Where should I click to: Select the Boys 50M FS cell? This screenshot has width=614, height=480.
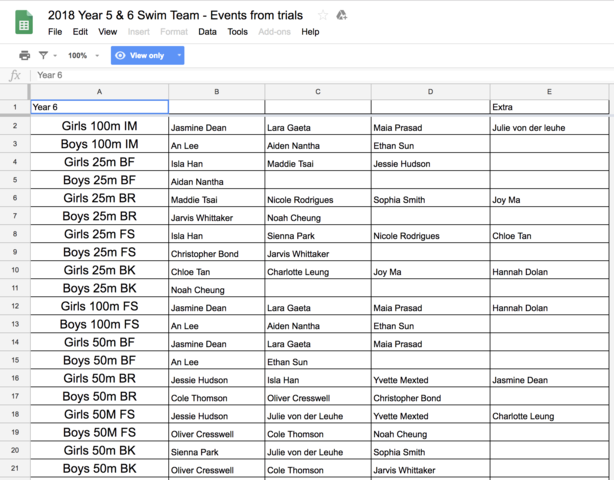[x=99, y=432]
